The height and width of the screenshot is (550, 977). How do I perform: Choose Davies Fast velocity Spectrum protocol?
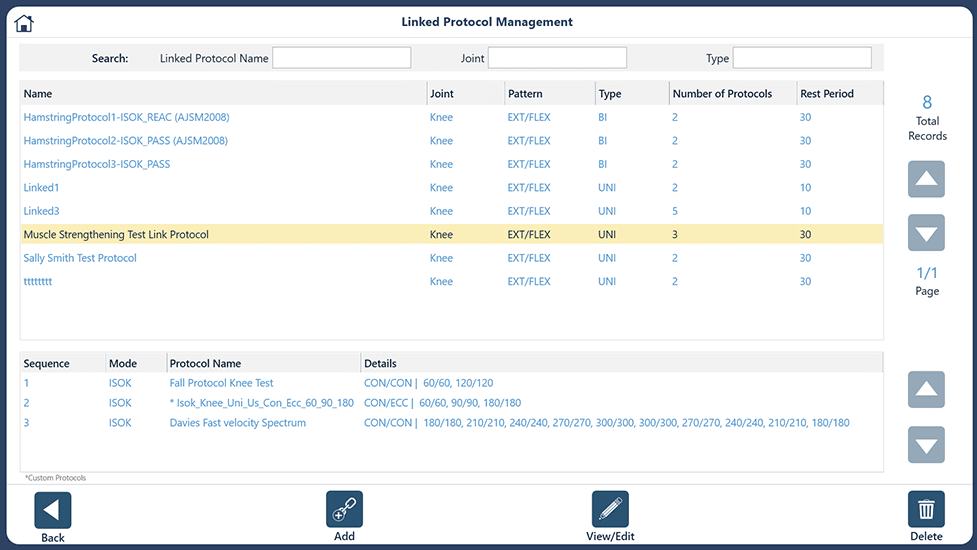coord(238,423)
